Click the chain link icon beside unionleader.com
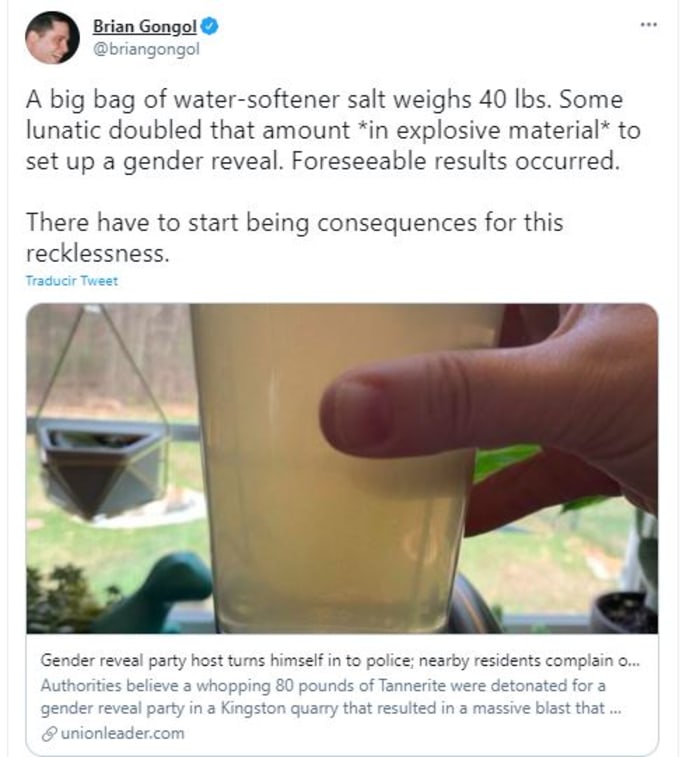 tap(48, 733)
